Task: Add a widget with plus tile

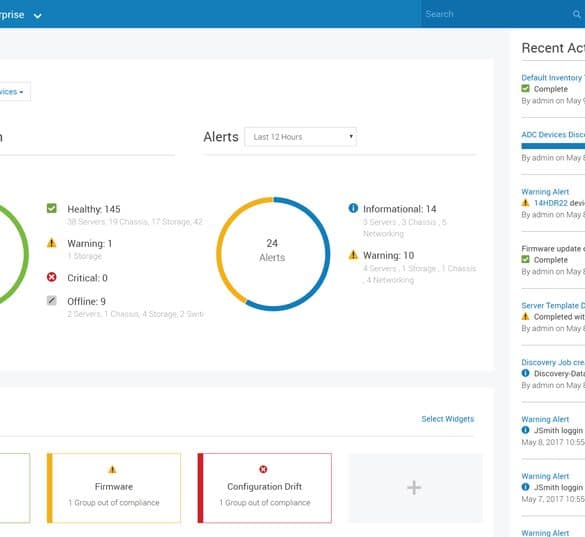Action: pos(415,488)
